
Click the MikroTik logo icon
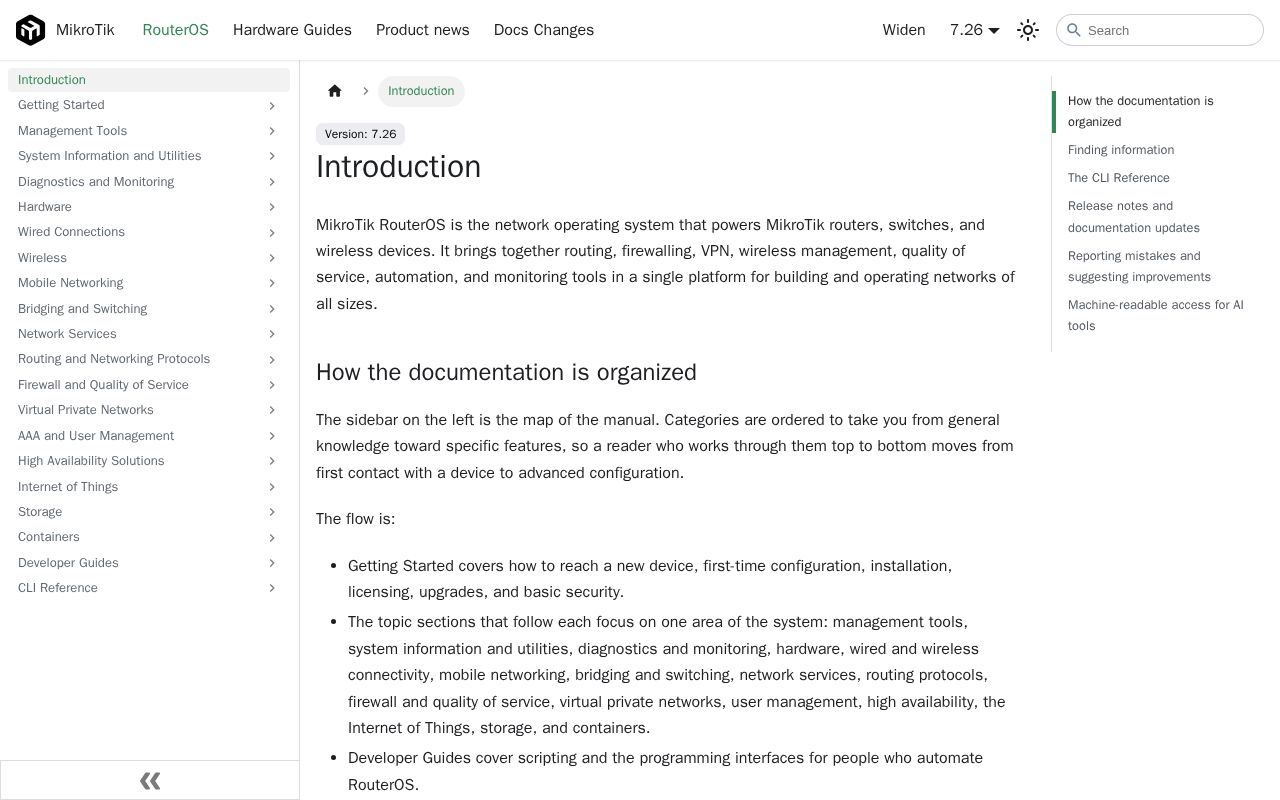(x=31, y=30)
